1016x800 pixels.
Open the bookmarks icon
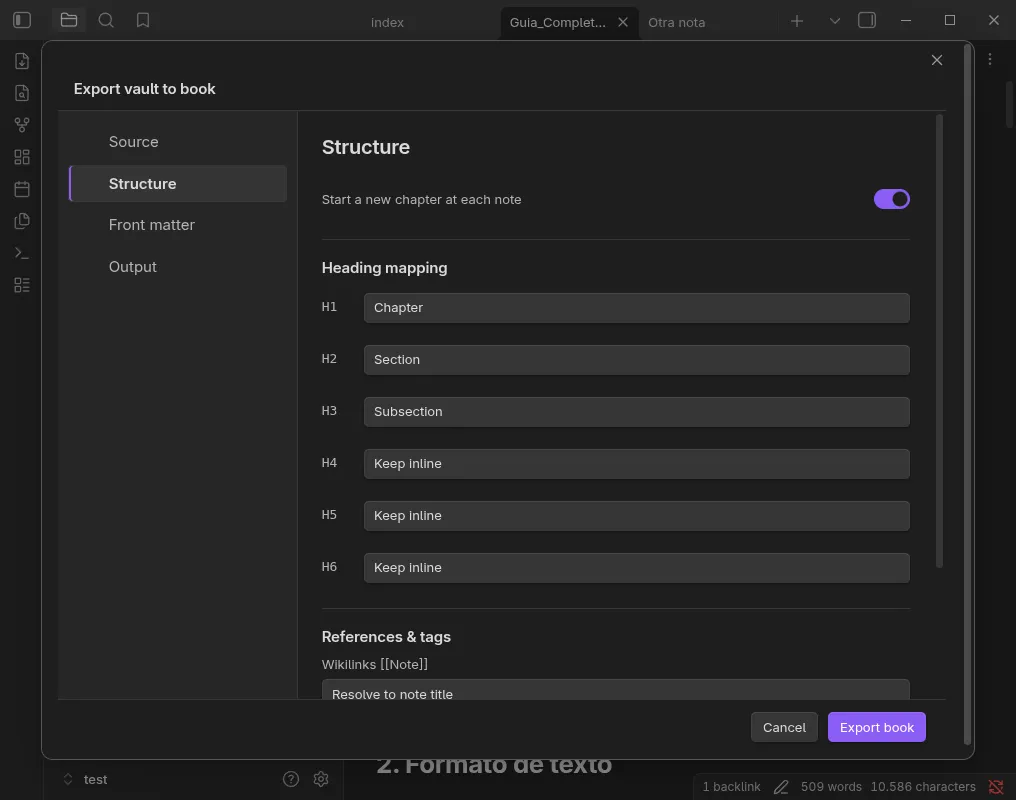point(143,20)
